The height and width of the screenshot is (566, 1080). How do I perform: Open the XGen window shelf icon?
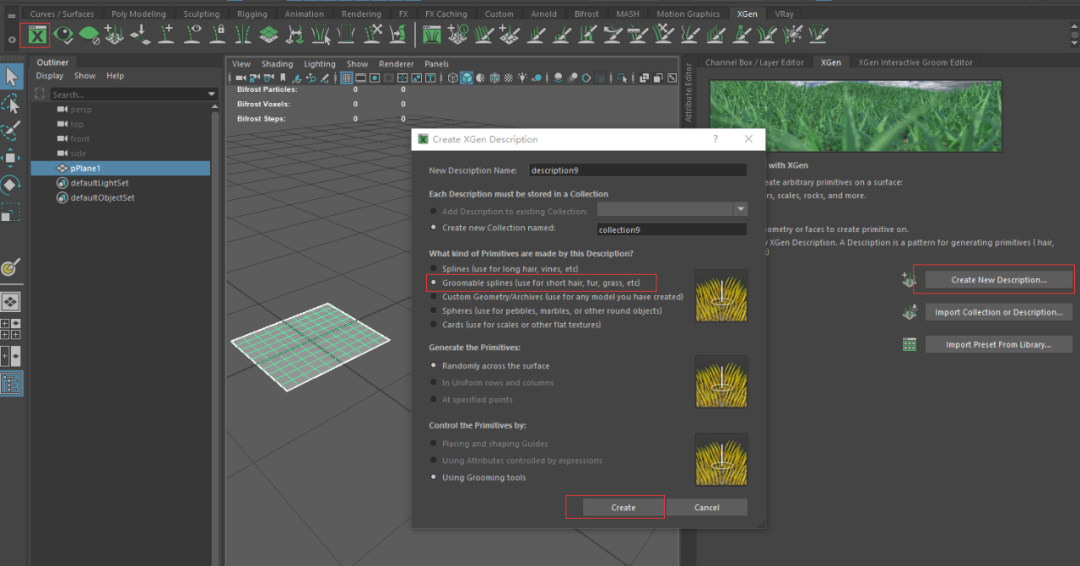37,35
